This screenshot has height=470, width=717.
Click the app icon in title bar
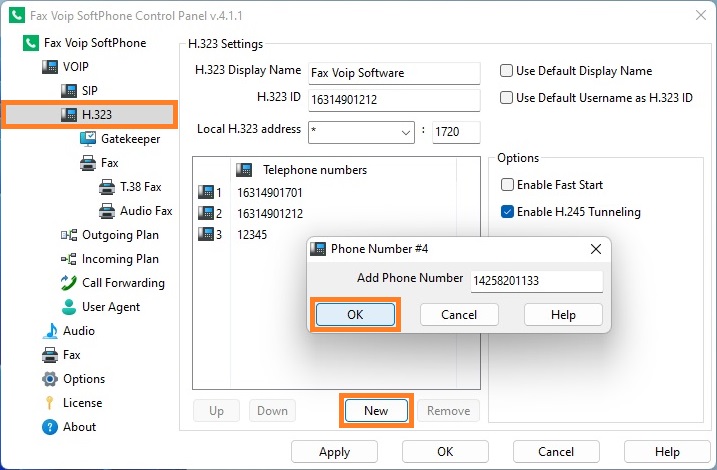pyautogui.click(x=17, y=15)
